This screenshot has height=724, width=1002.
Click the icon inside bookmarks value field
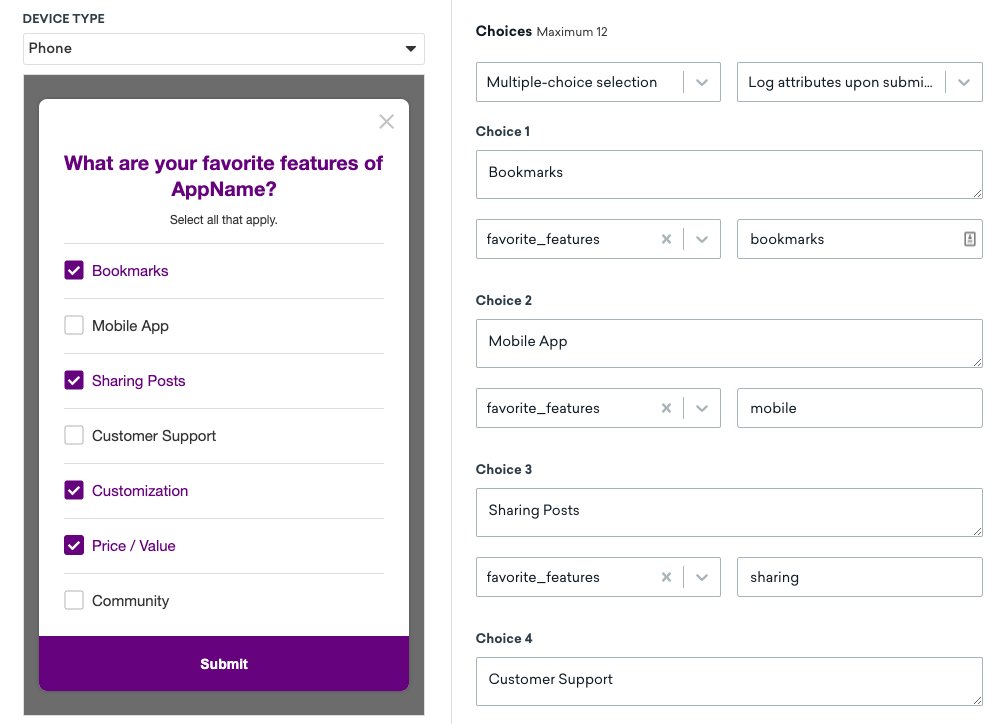(x=969, y=240)
